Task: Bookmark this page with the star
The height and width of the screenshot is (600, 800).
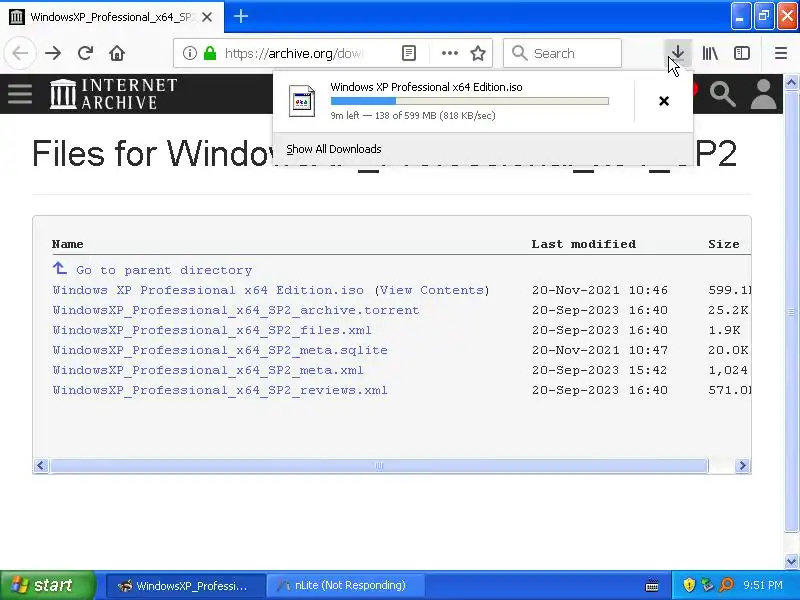Action: coord(478,53)
